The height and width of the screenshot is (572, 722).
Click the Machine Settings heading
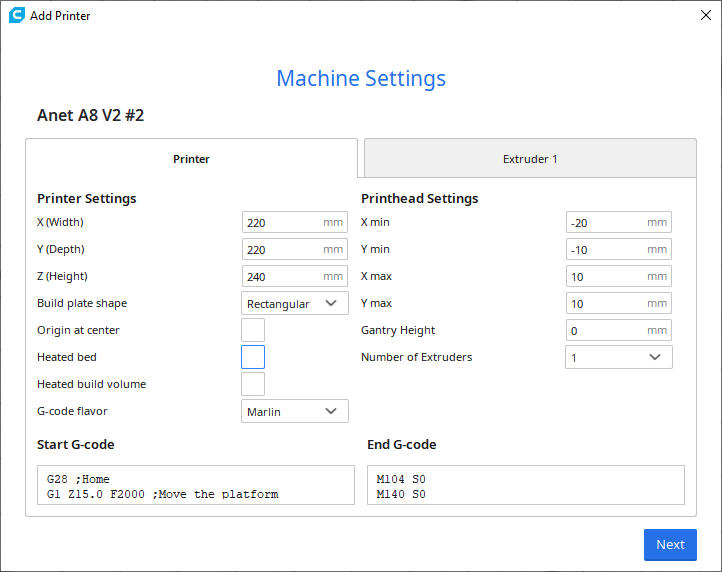coord(361,78)
